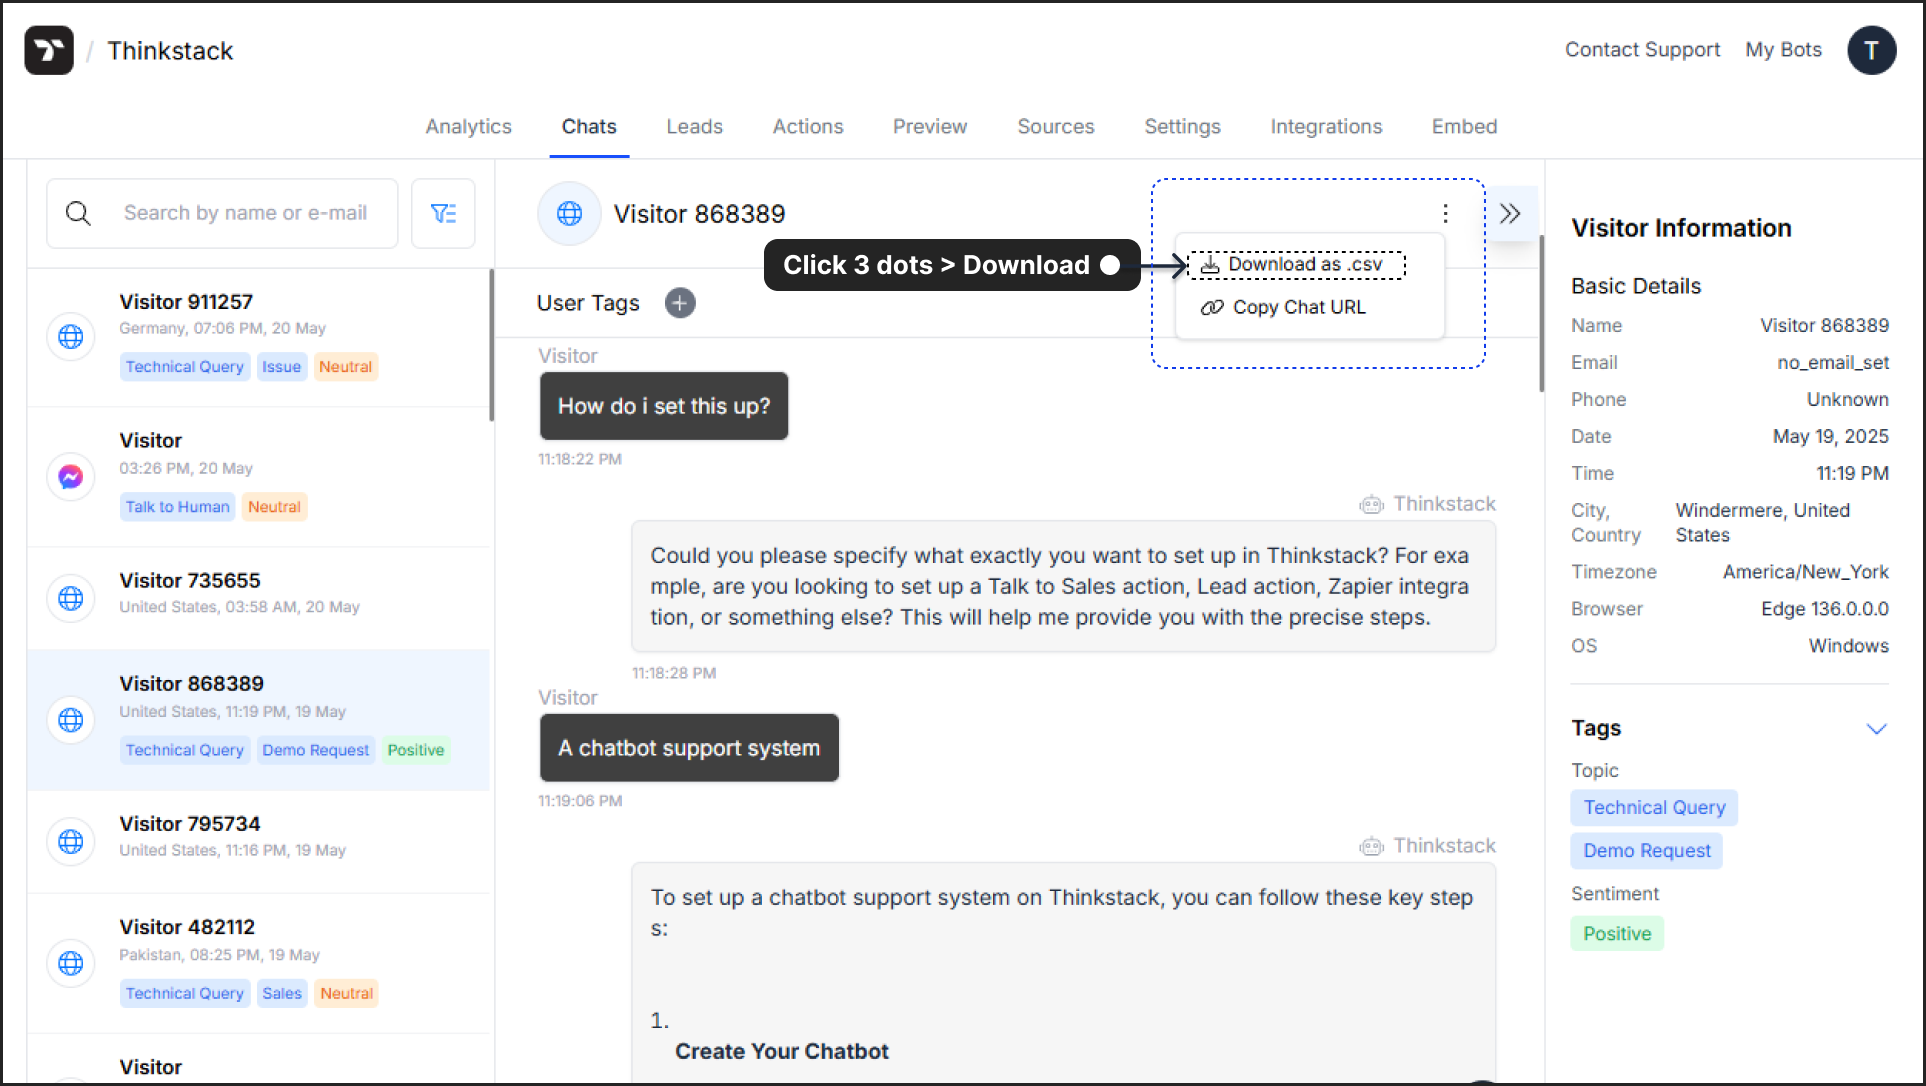
Task: Click the download icon in the menu
Action: click(1210, 264)
